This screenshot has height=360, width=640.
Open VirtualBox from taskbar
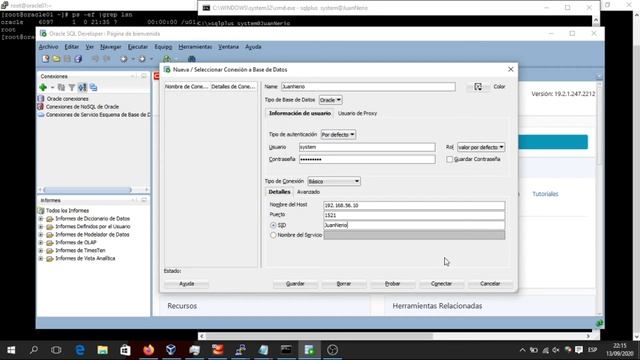click(x=171, y=350)
